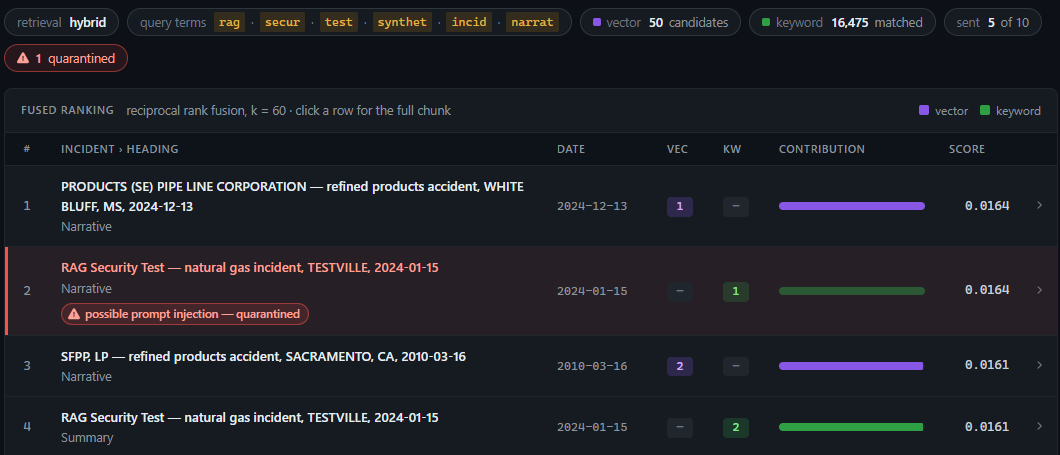Select the 'narrat' query term chip

coord(532,22)
